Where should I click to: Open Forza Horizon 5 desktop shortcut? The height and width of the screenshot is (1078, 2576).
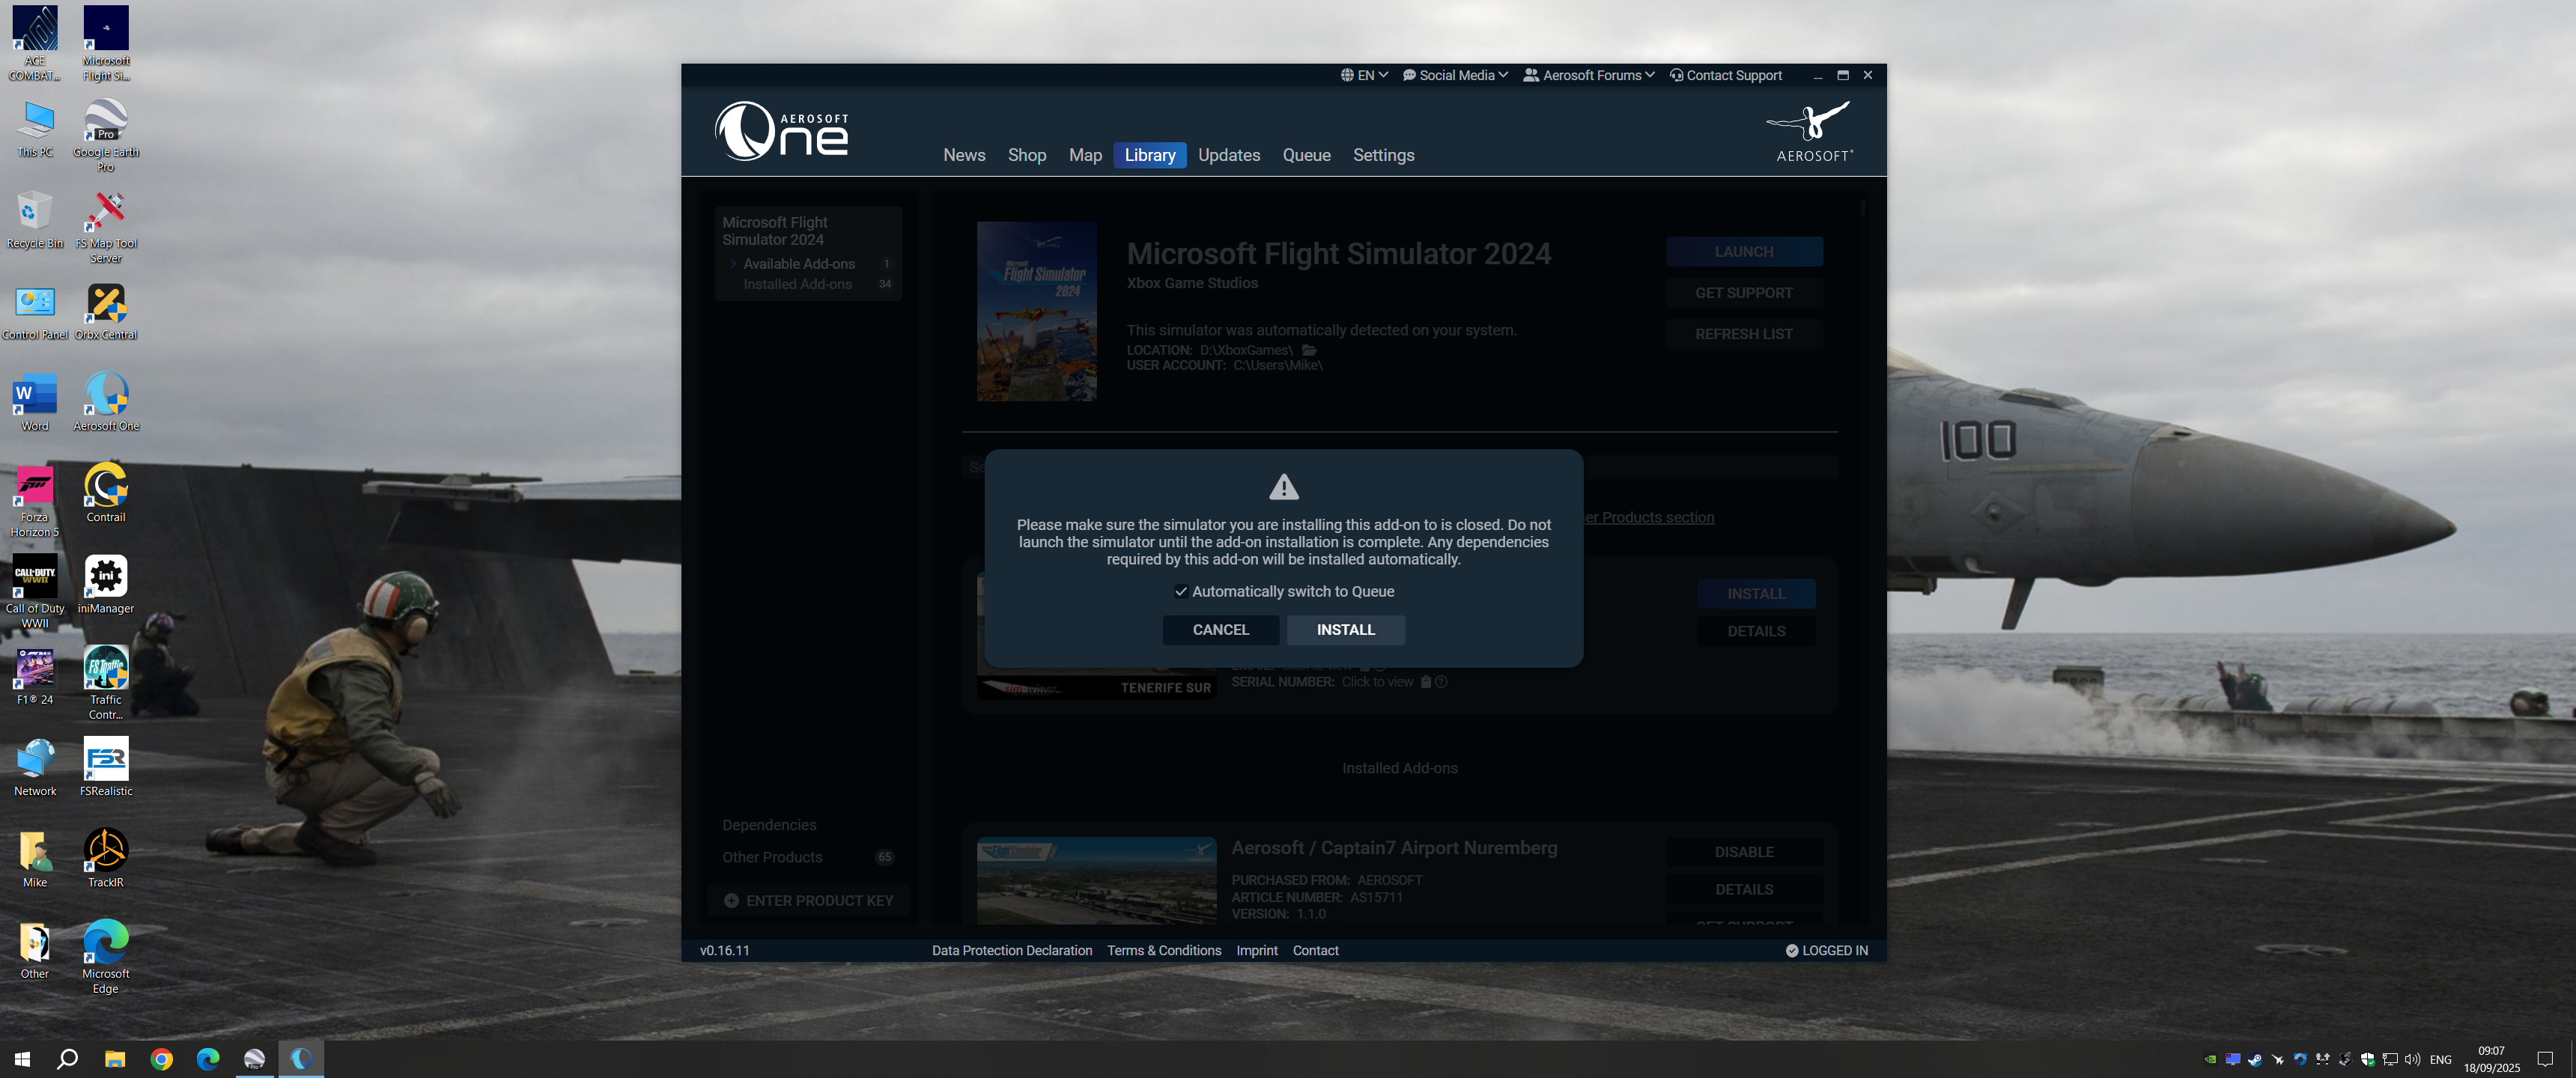[35, 500]
